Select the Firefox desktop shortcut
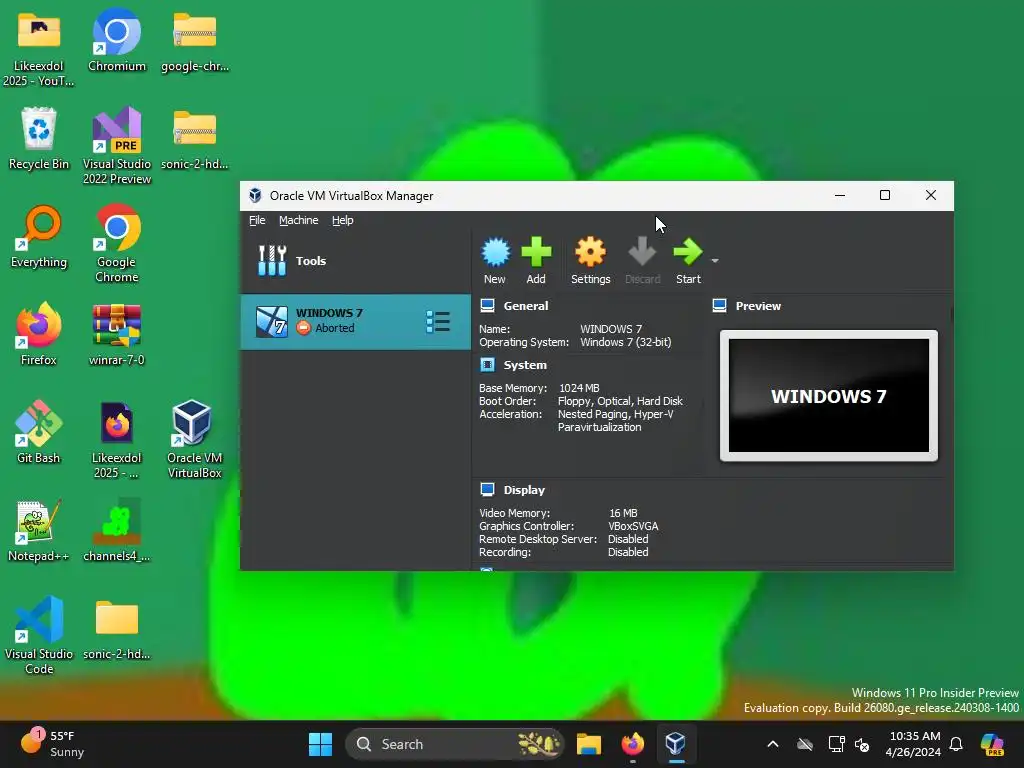Image resolution: width=1024 pixels, height=768 pixels. pos(39,333)
